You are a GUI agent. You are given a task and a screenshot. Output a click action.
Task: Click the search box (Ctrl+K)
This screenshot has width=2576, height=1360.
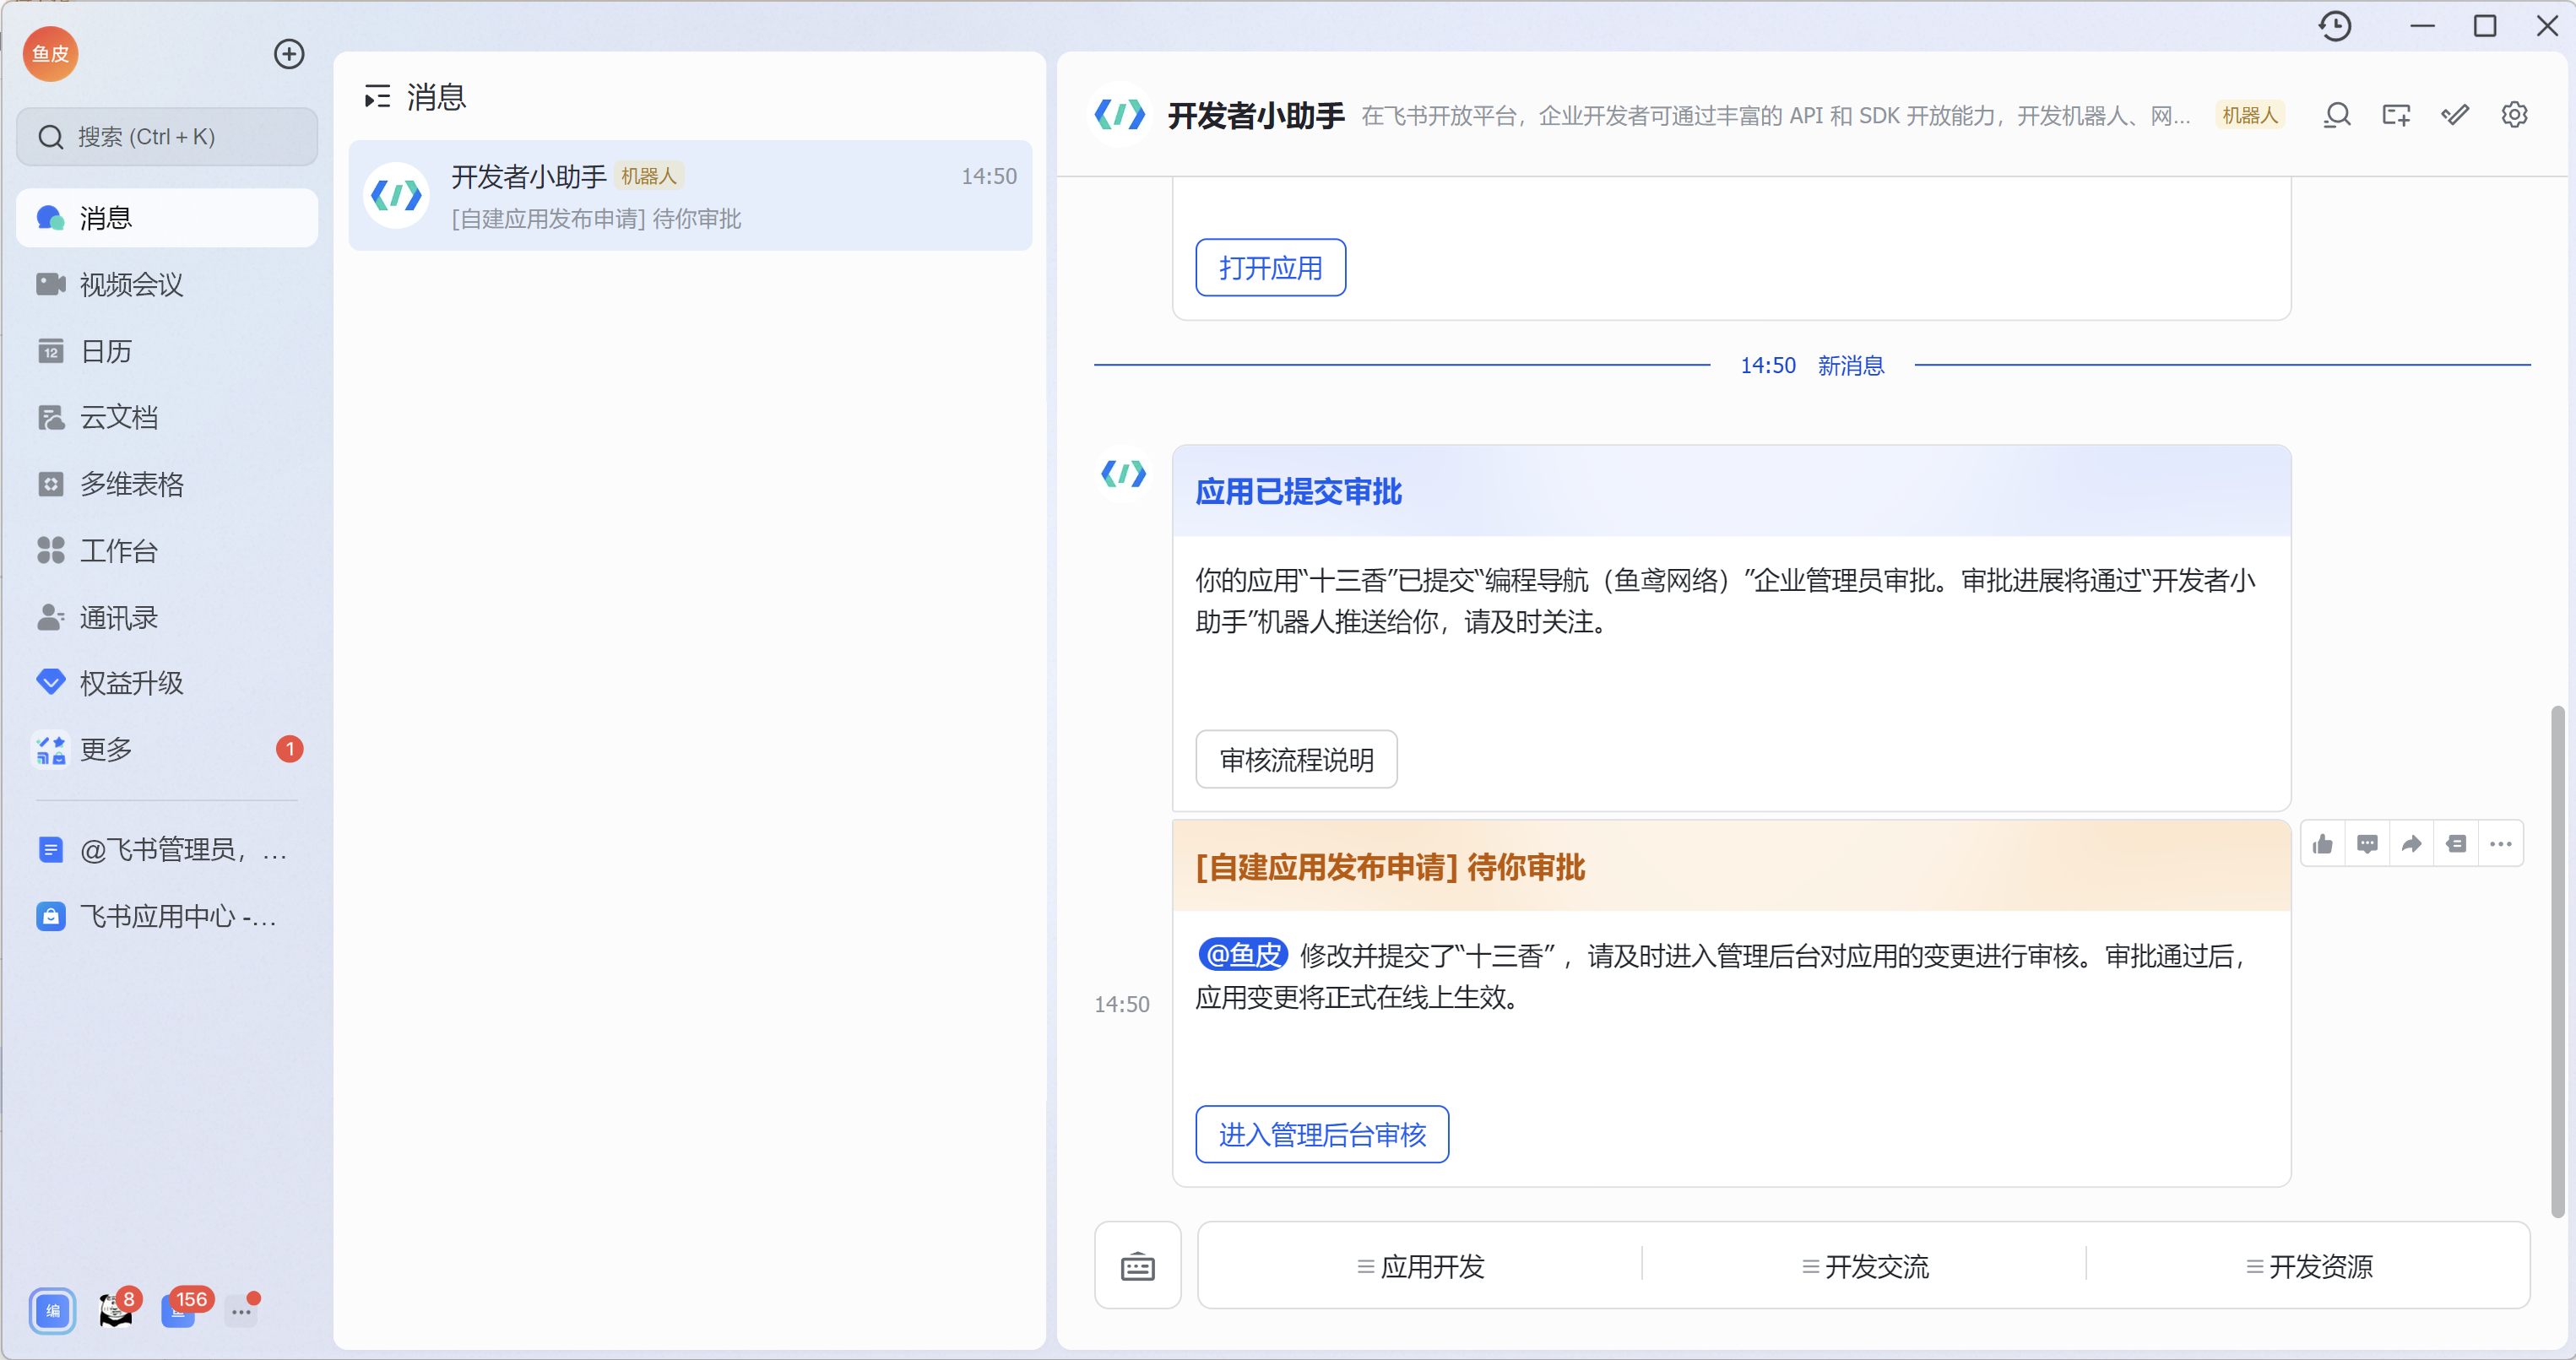[167, 137]
